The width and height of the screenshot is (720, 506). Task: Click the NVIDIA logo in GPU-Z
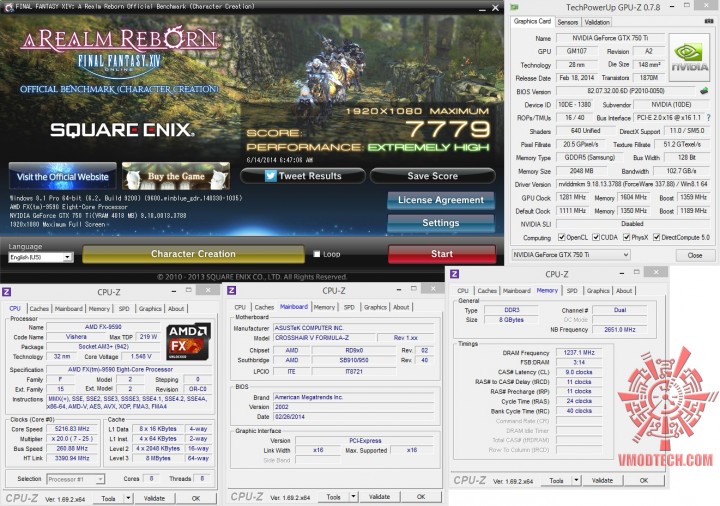(690, 58)
